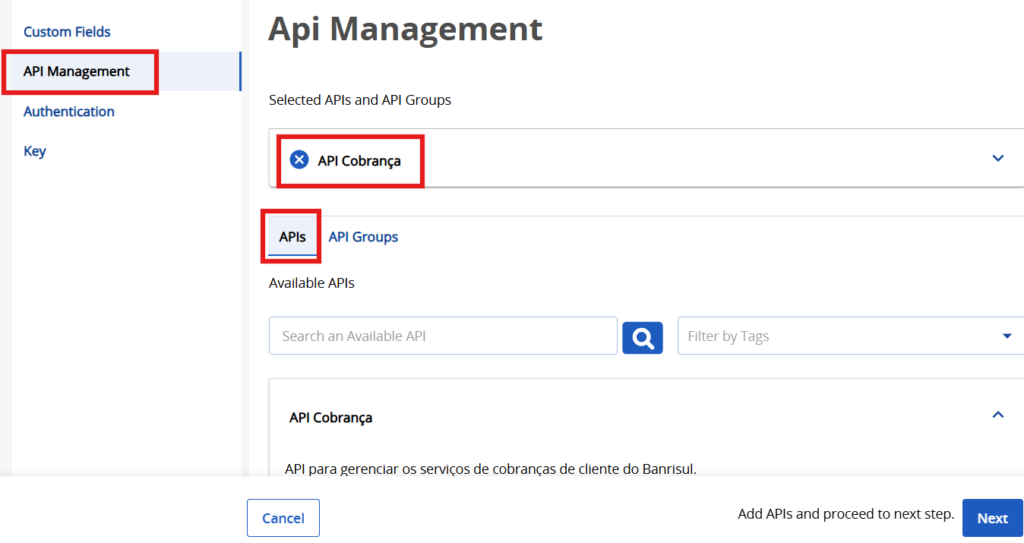Remove API Cobrança from selected APIs
Image resolution: width=1024 pixels, height=543 pixels.
click(298, 160)
